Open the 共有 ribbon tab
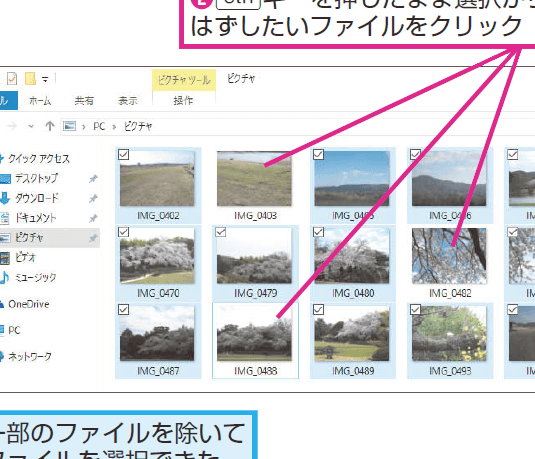 click(84, 101)
